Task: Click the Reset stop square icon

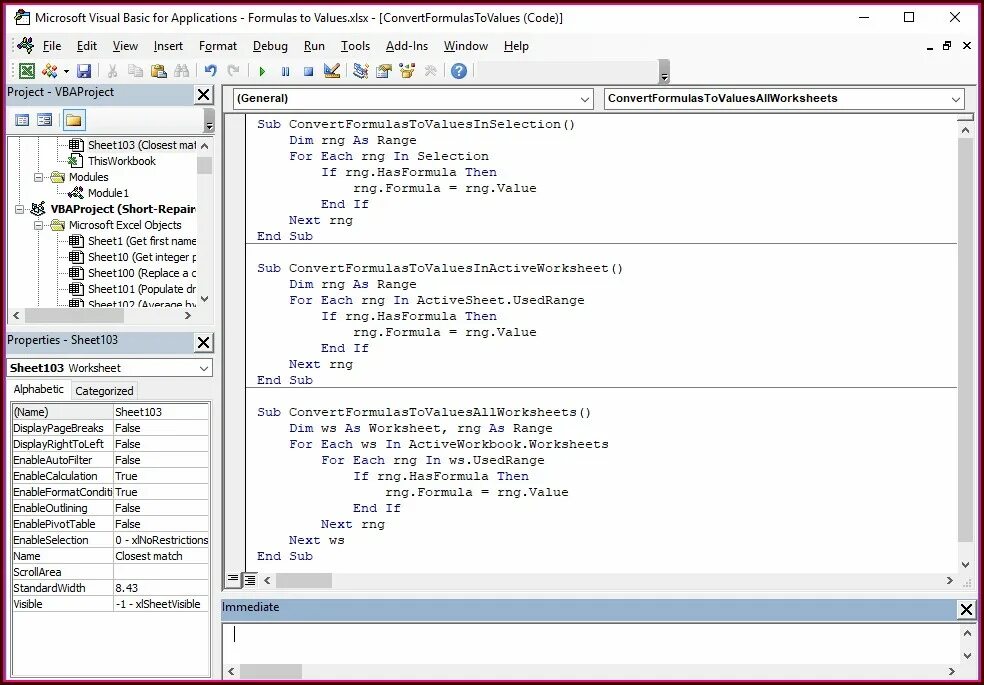Action: 308,72
